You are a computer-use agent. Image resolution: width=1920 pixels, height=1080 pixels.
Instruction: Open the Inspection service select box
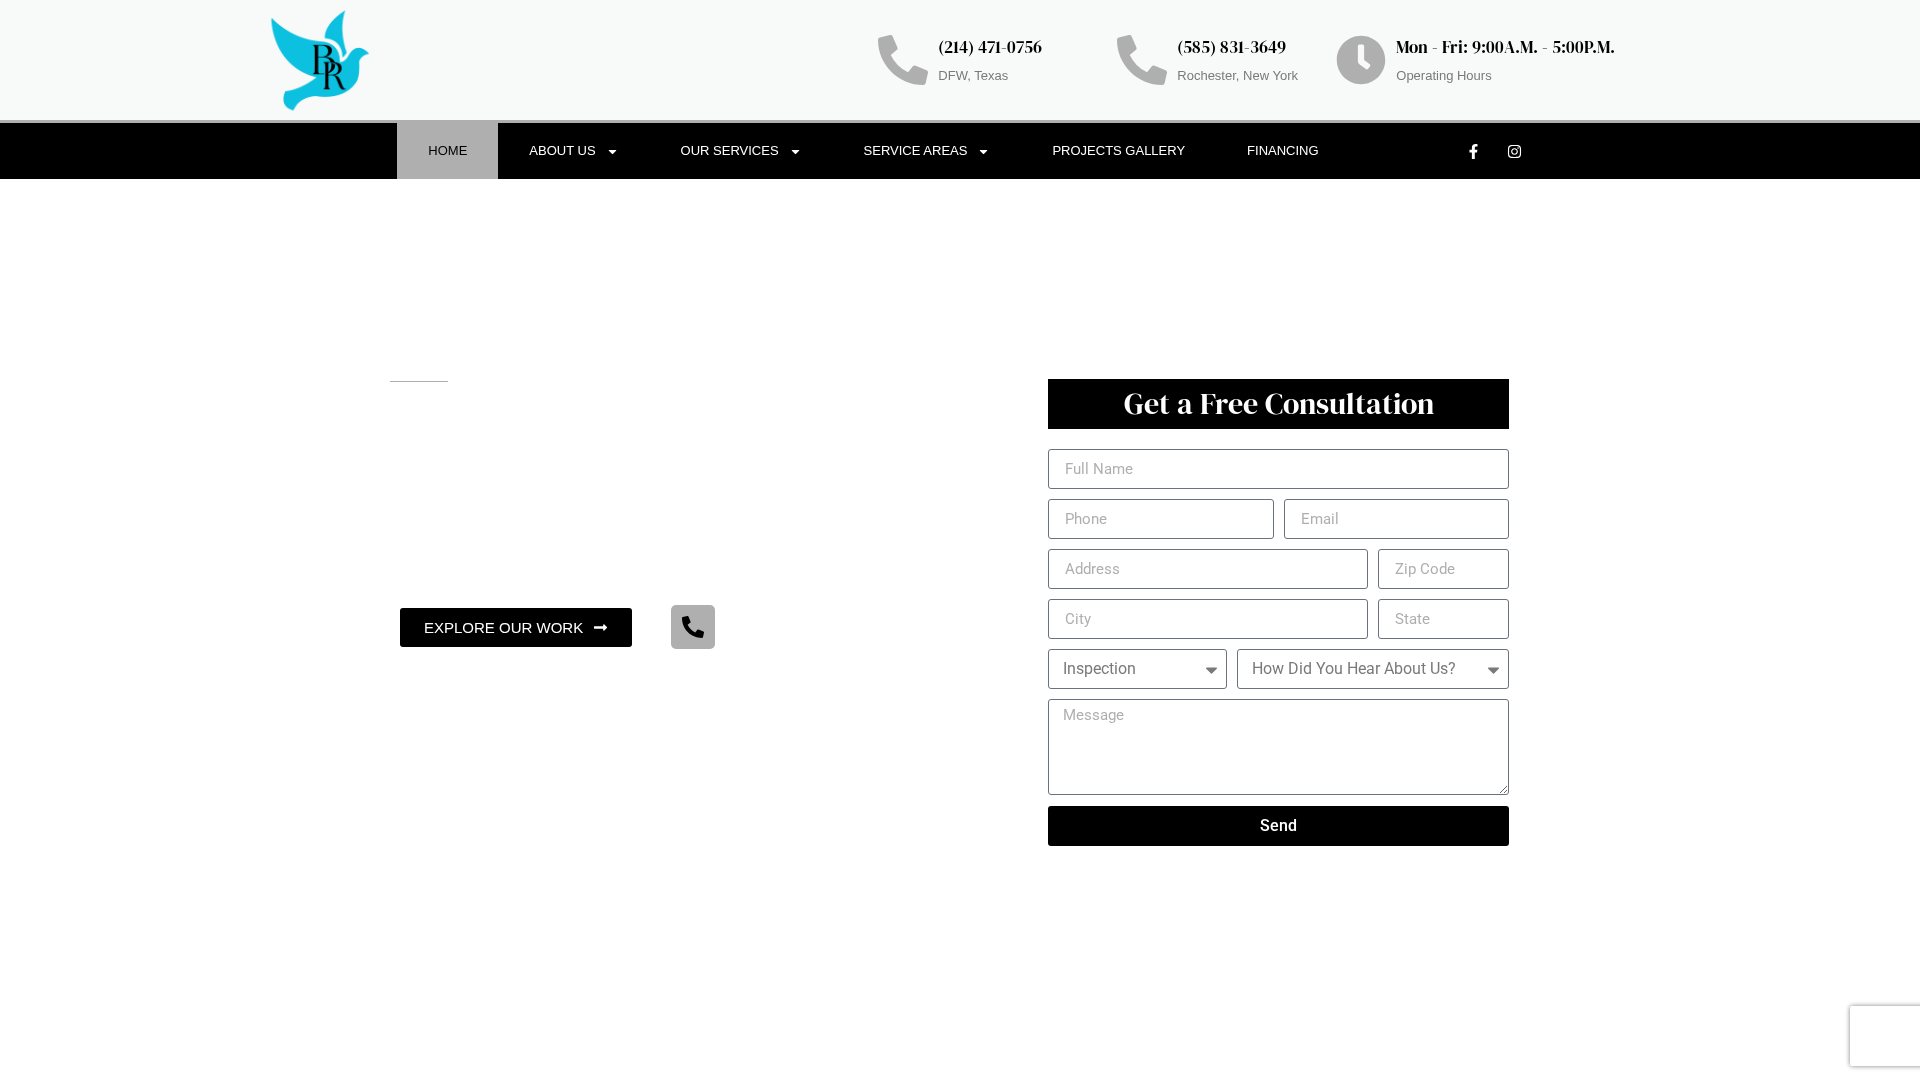pyautogui.click(x=1137, y=669)
